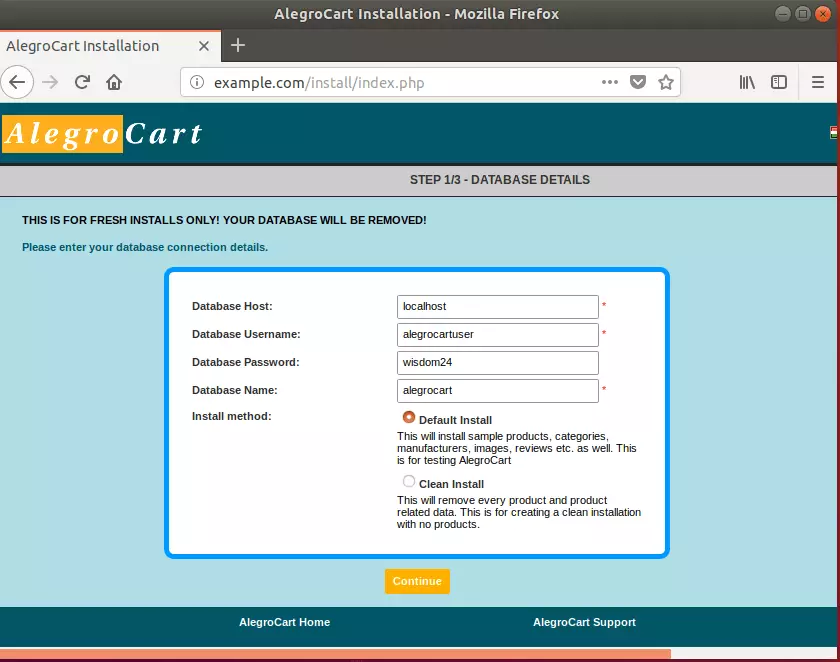Focus the Database Host field

pyautogui.click(x=498, y=306)
